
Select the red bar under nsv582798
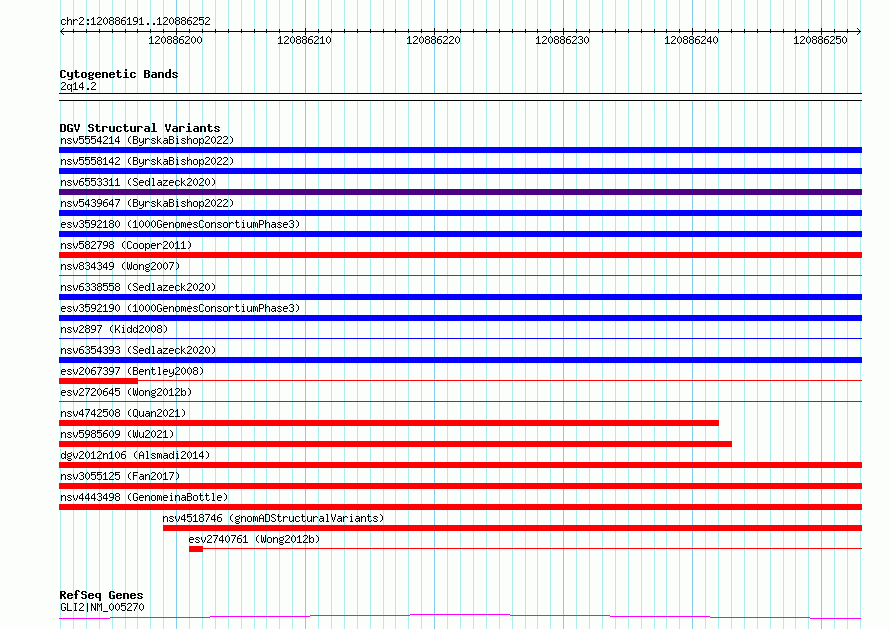460,255
